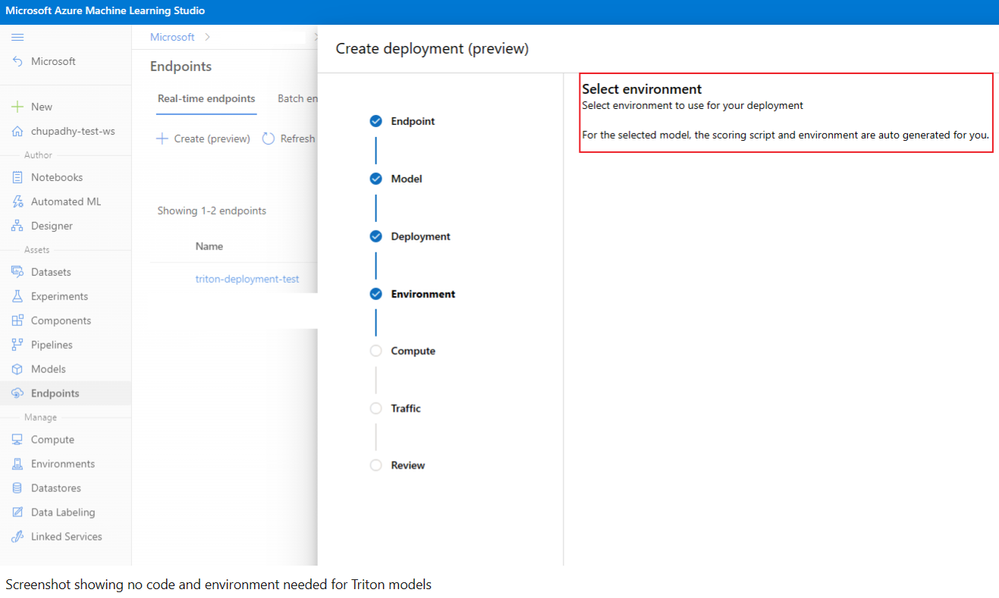Click the Experiments flask icon

click(17, 296)
